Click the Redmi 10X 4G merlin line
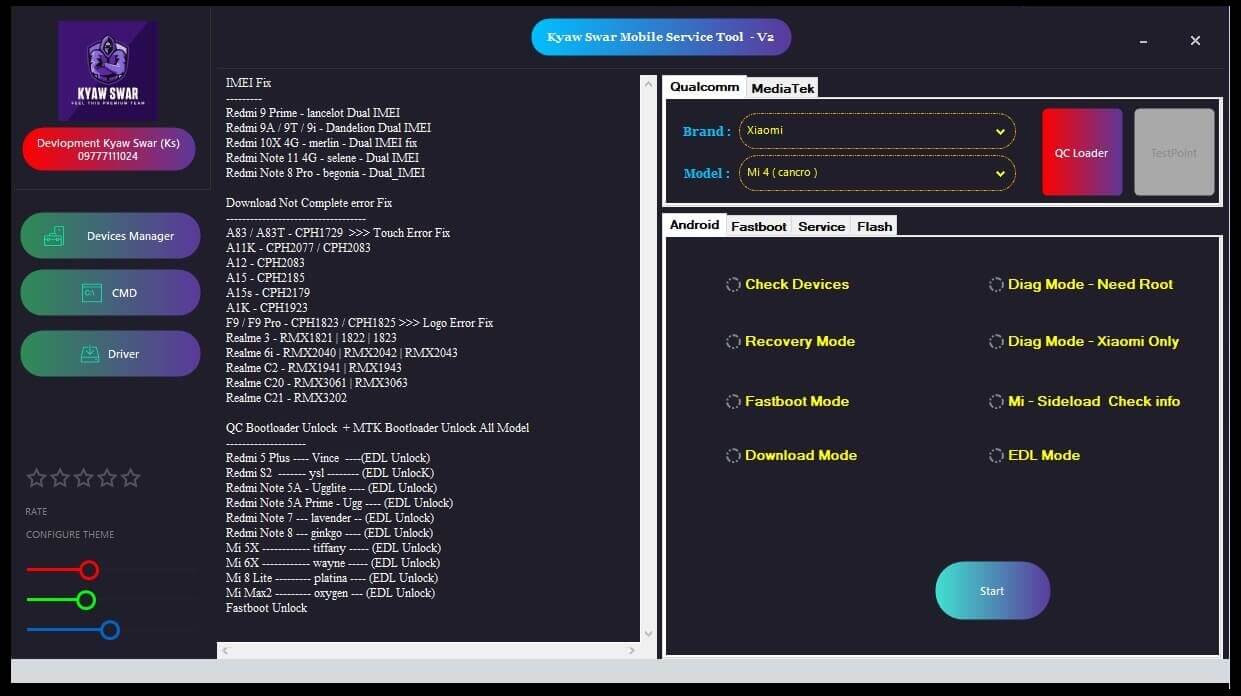 pos(321,143)
